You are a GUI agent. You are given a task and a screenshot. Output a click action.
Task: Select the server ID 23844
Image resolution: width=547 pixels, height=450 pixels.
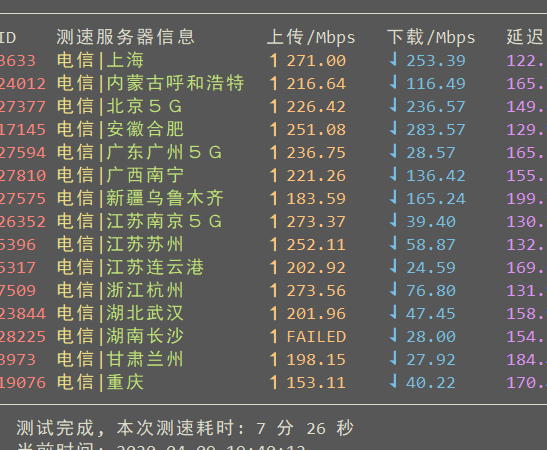click(23, 314)
